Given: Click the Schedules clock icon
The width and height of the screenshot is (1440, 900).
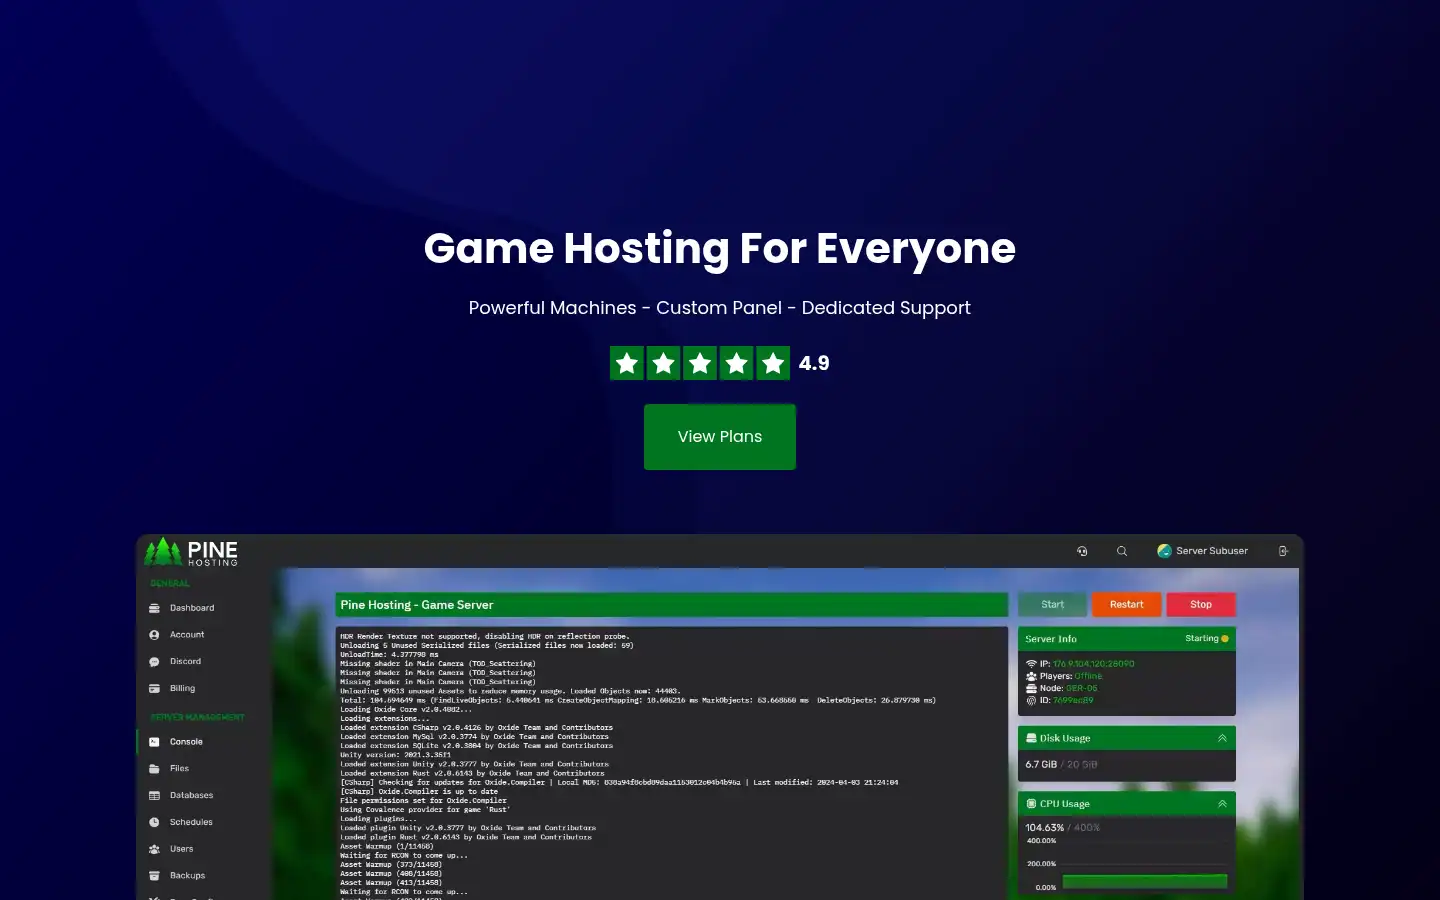Looking at the screenshot, I should click(x=154, y=822).
